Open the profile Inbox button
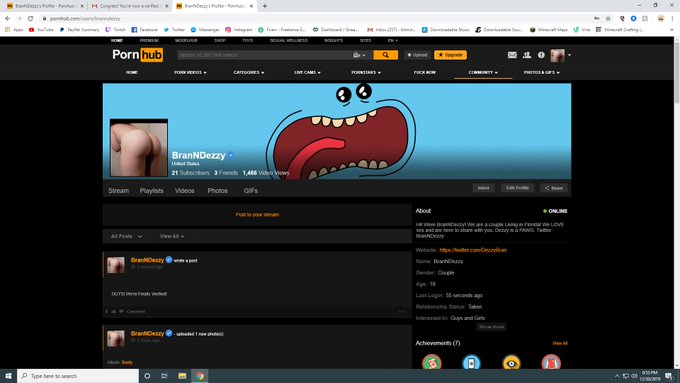 coord(484,188)
